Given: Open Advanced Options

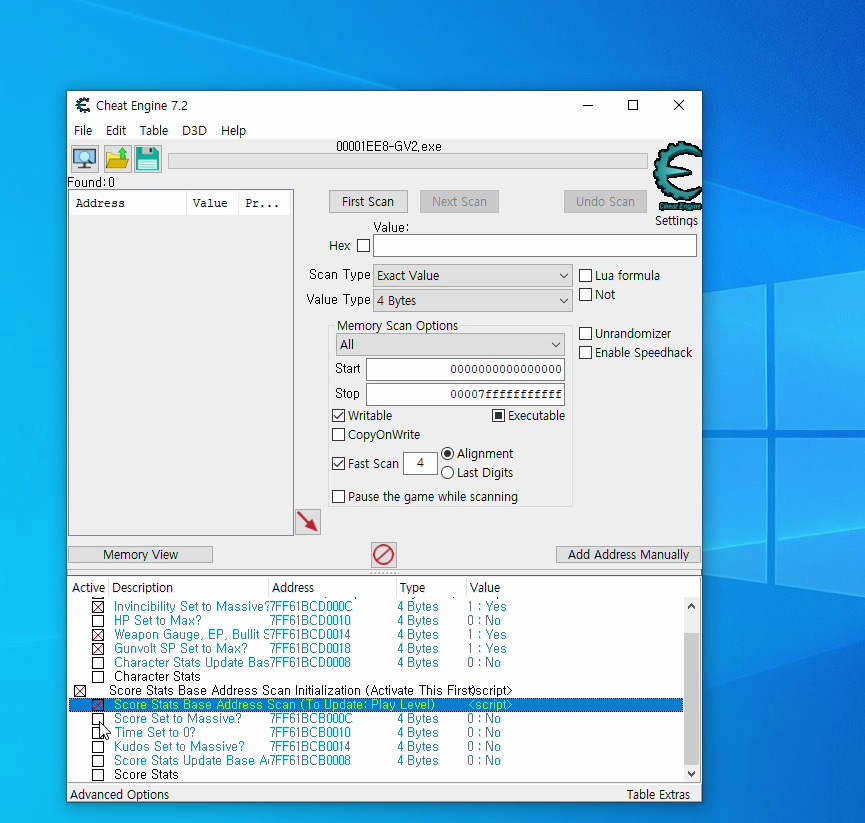Looking at the screenshot, I should [119, 794].
